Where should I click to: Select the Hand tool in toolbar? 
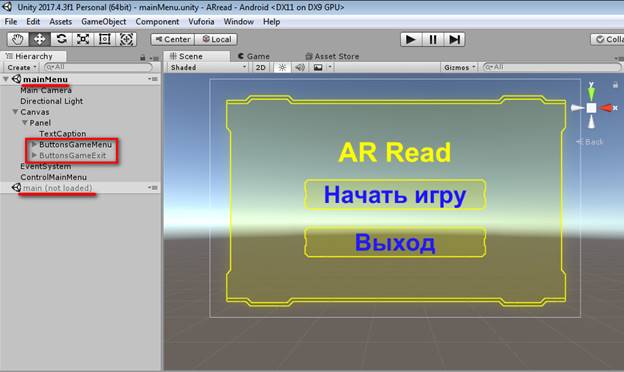(18, 39)
